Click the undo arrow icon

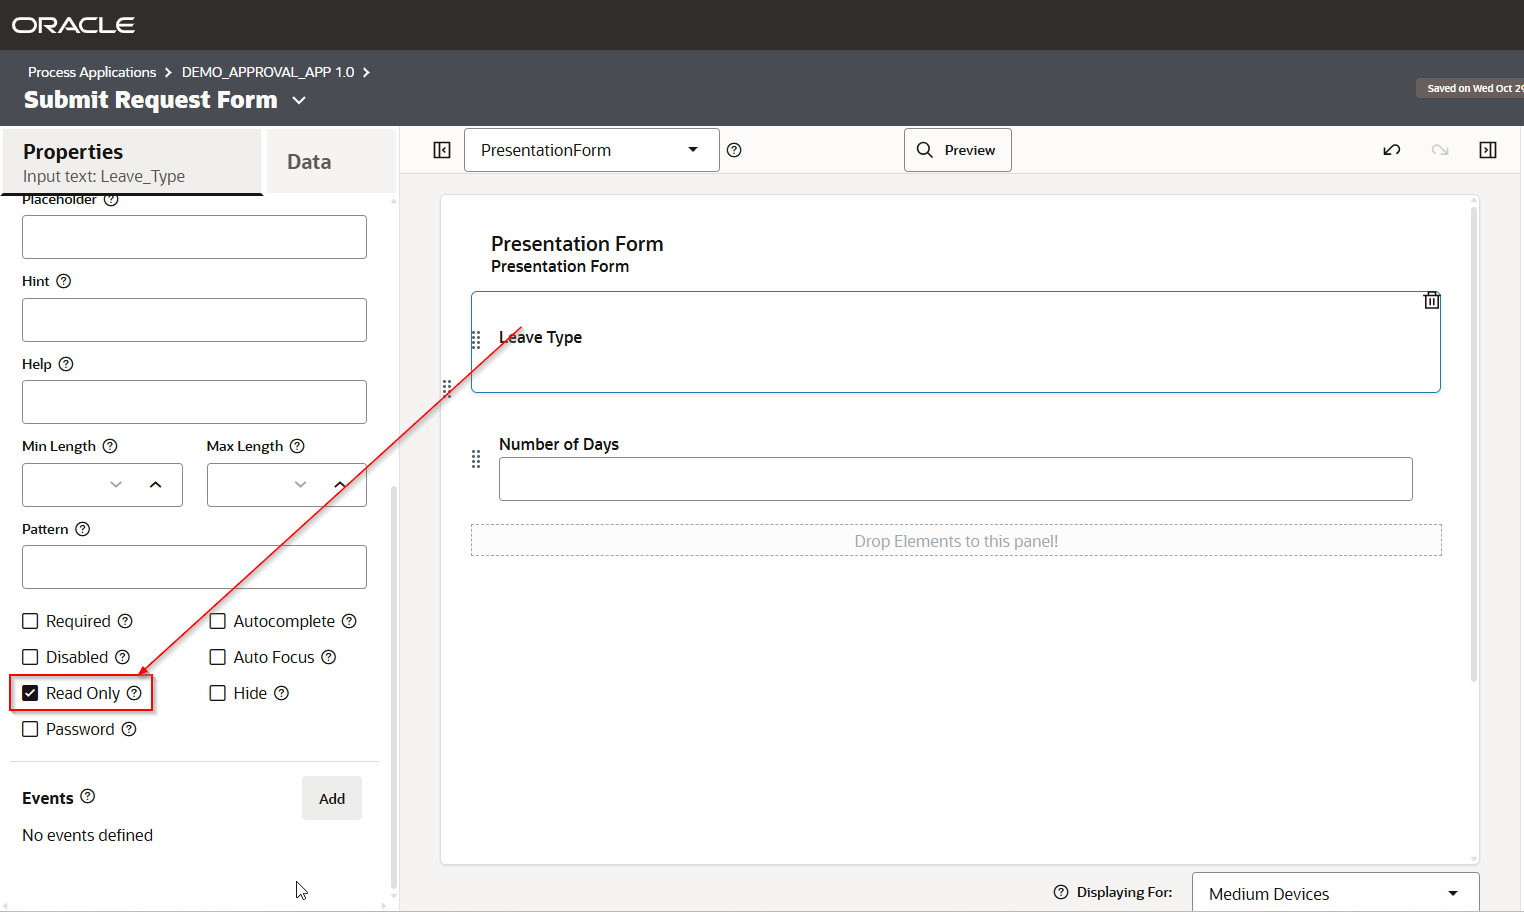point(1391,150)
